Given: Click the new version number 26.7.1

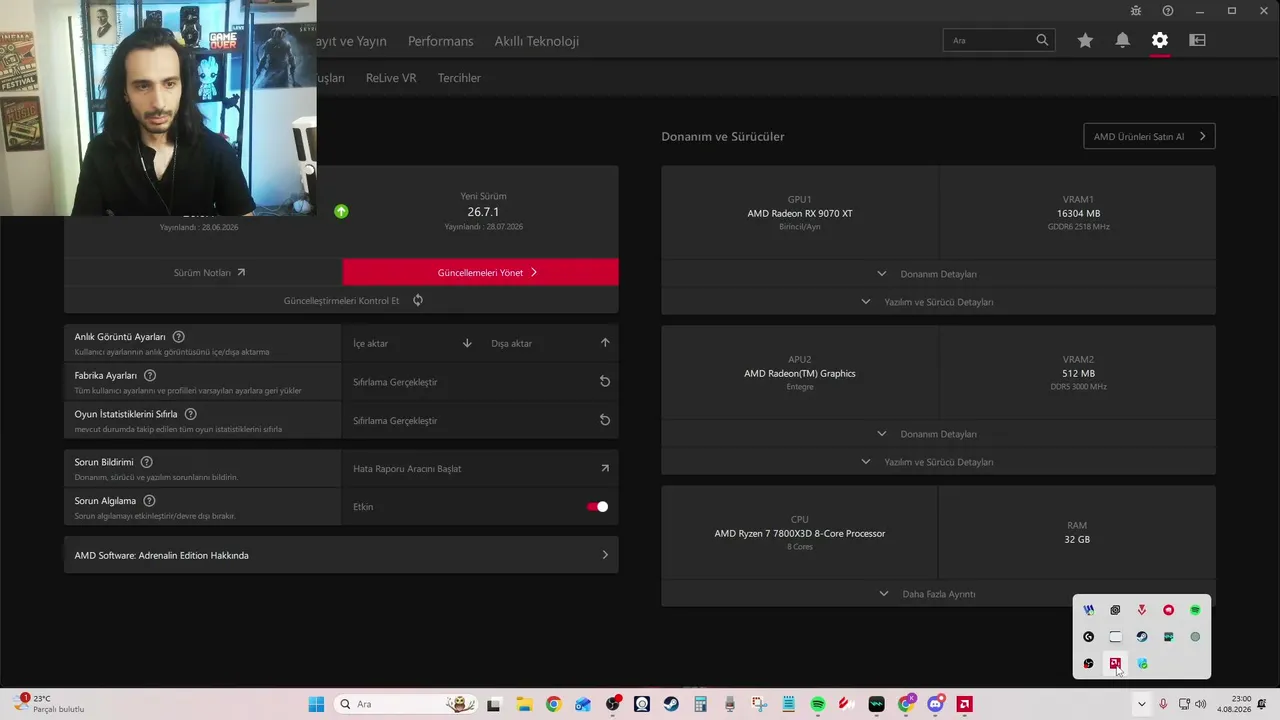Looking at the screenshot, I should [483, 212].
